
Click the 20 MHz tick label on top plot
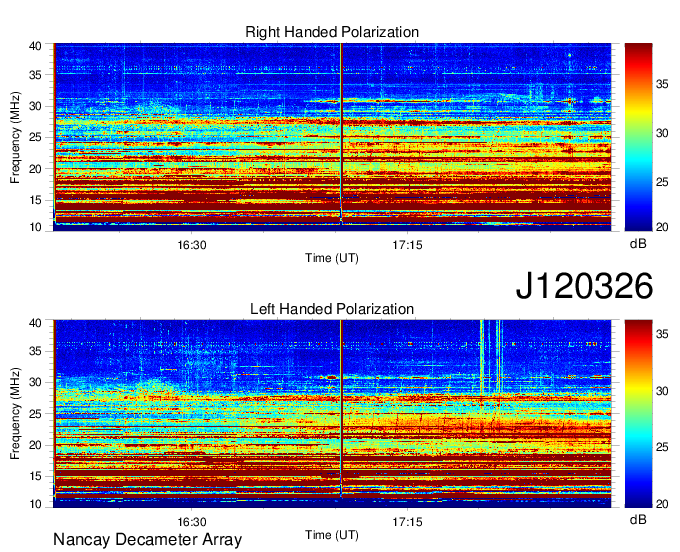[x=35, y=169]
